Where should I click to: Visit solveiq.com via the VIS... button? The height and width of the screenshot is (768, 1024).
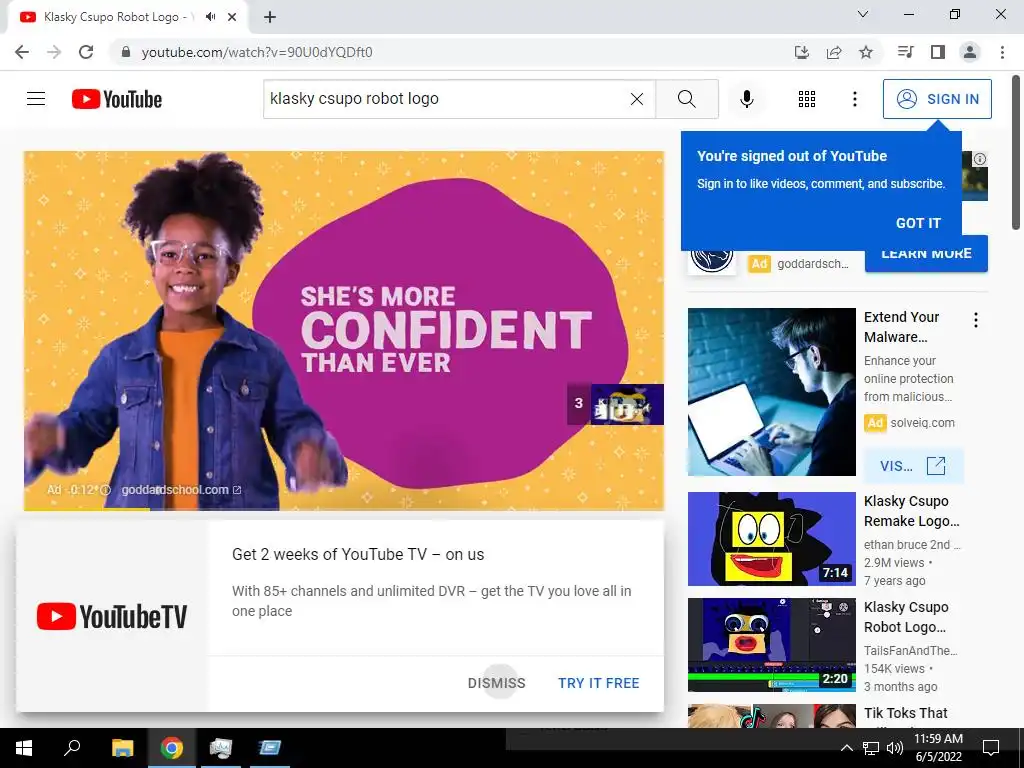[913, 466]
